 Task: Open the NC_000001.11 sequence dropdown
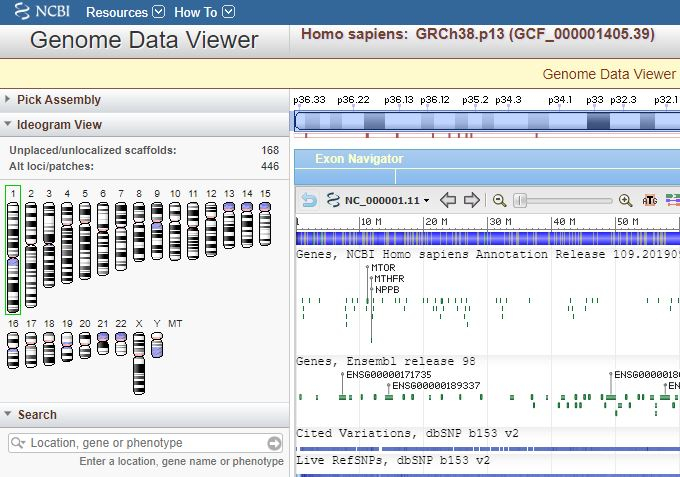click(x=387, y=200)
